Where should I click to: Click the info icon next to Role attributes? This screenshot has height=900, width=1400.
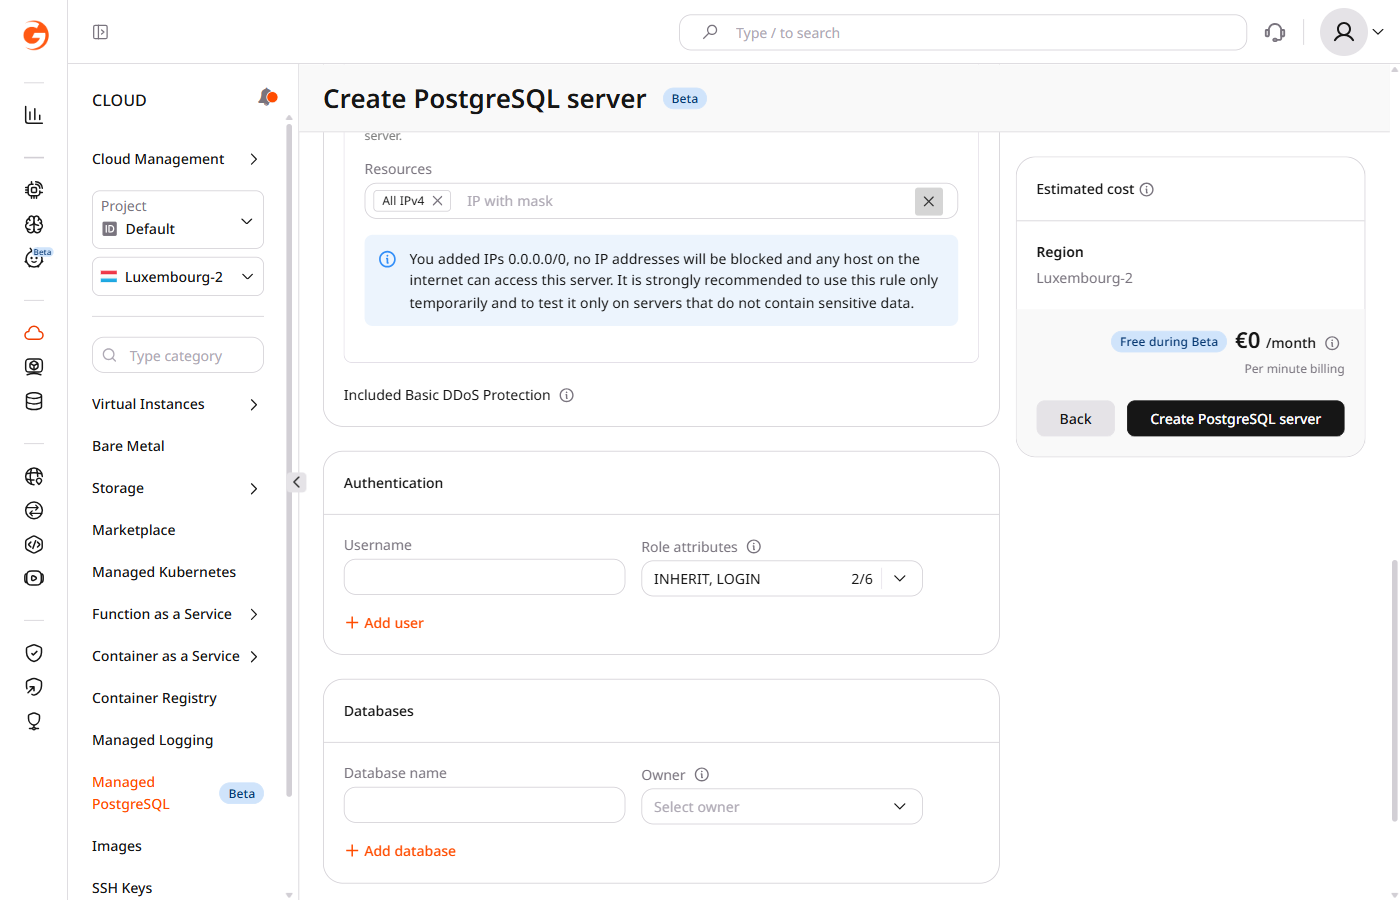pyautogui.click(x=754, y=547)
